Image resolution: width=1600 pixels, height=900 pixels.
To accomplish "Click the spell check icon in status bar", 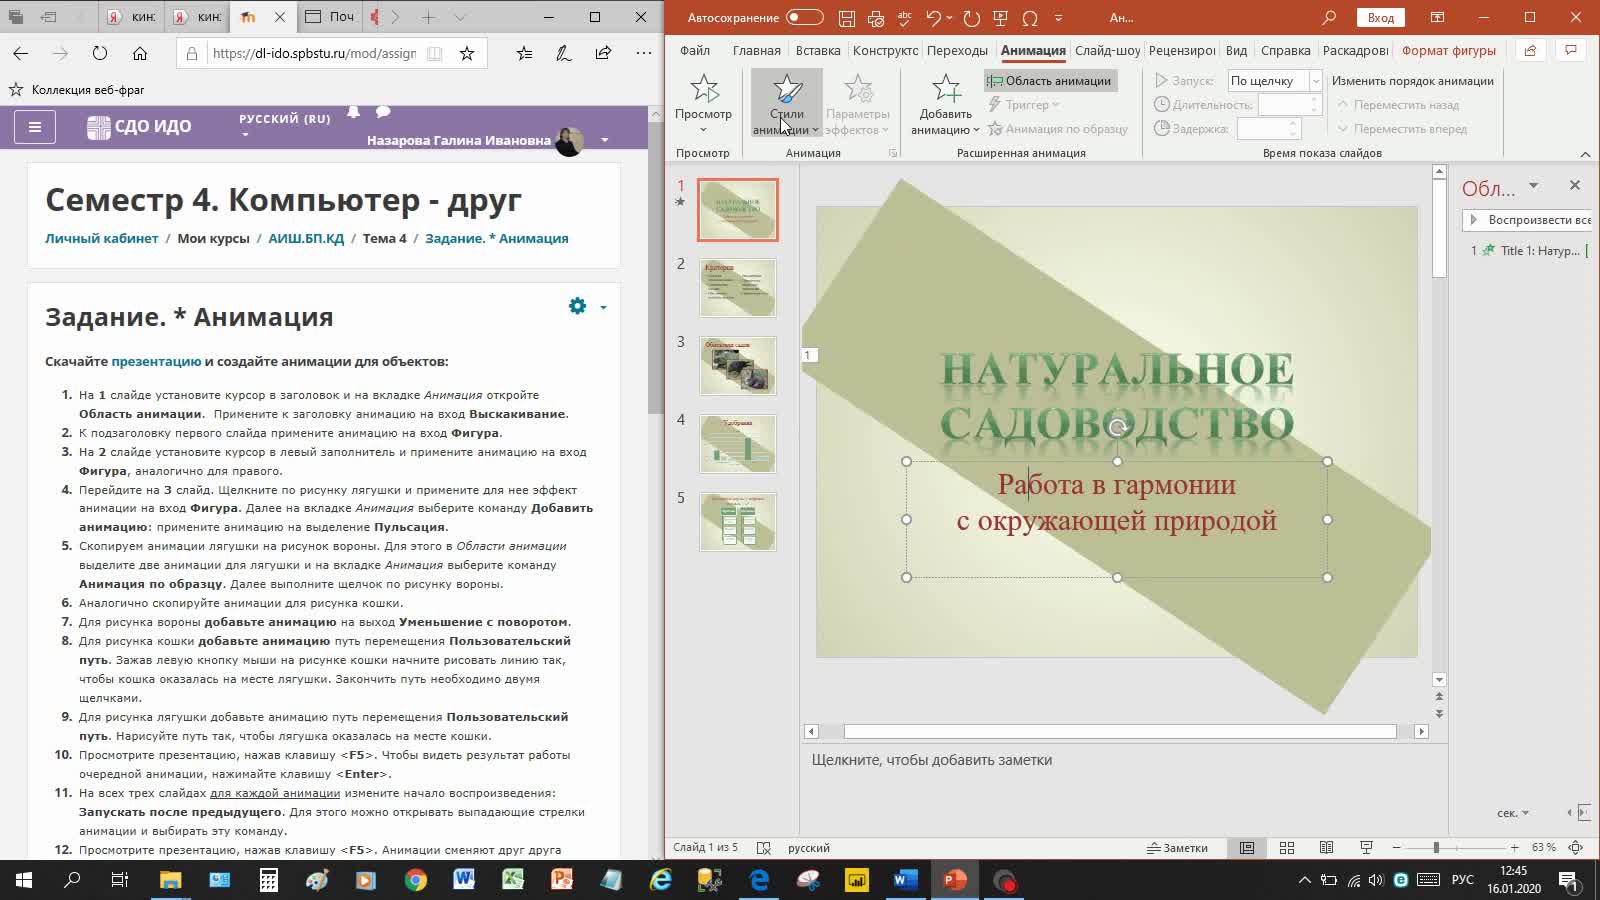I will pyautogui.click(x=764, y=848).
